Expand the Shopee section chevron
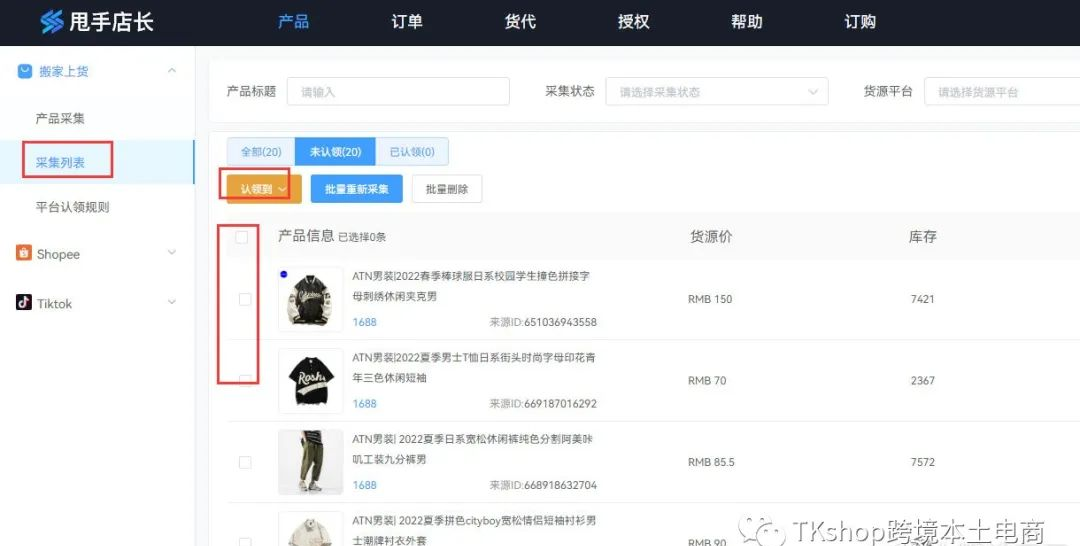This screenshot has width=1080, height=546. coord(172,253)
